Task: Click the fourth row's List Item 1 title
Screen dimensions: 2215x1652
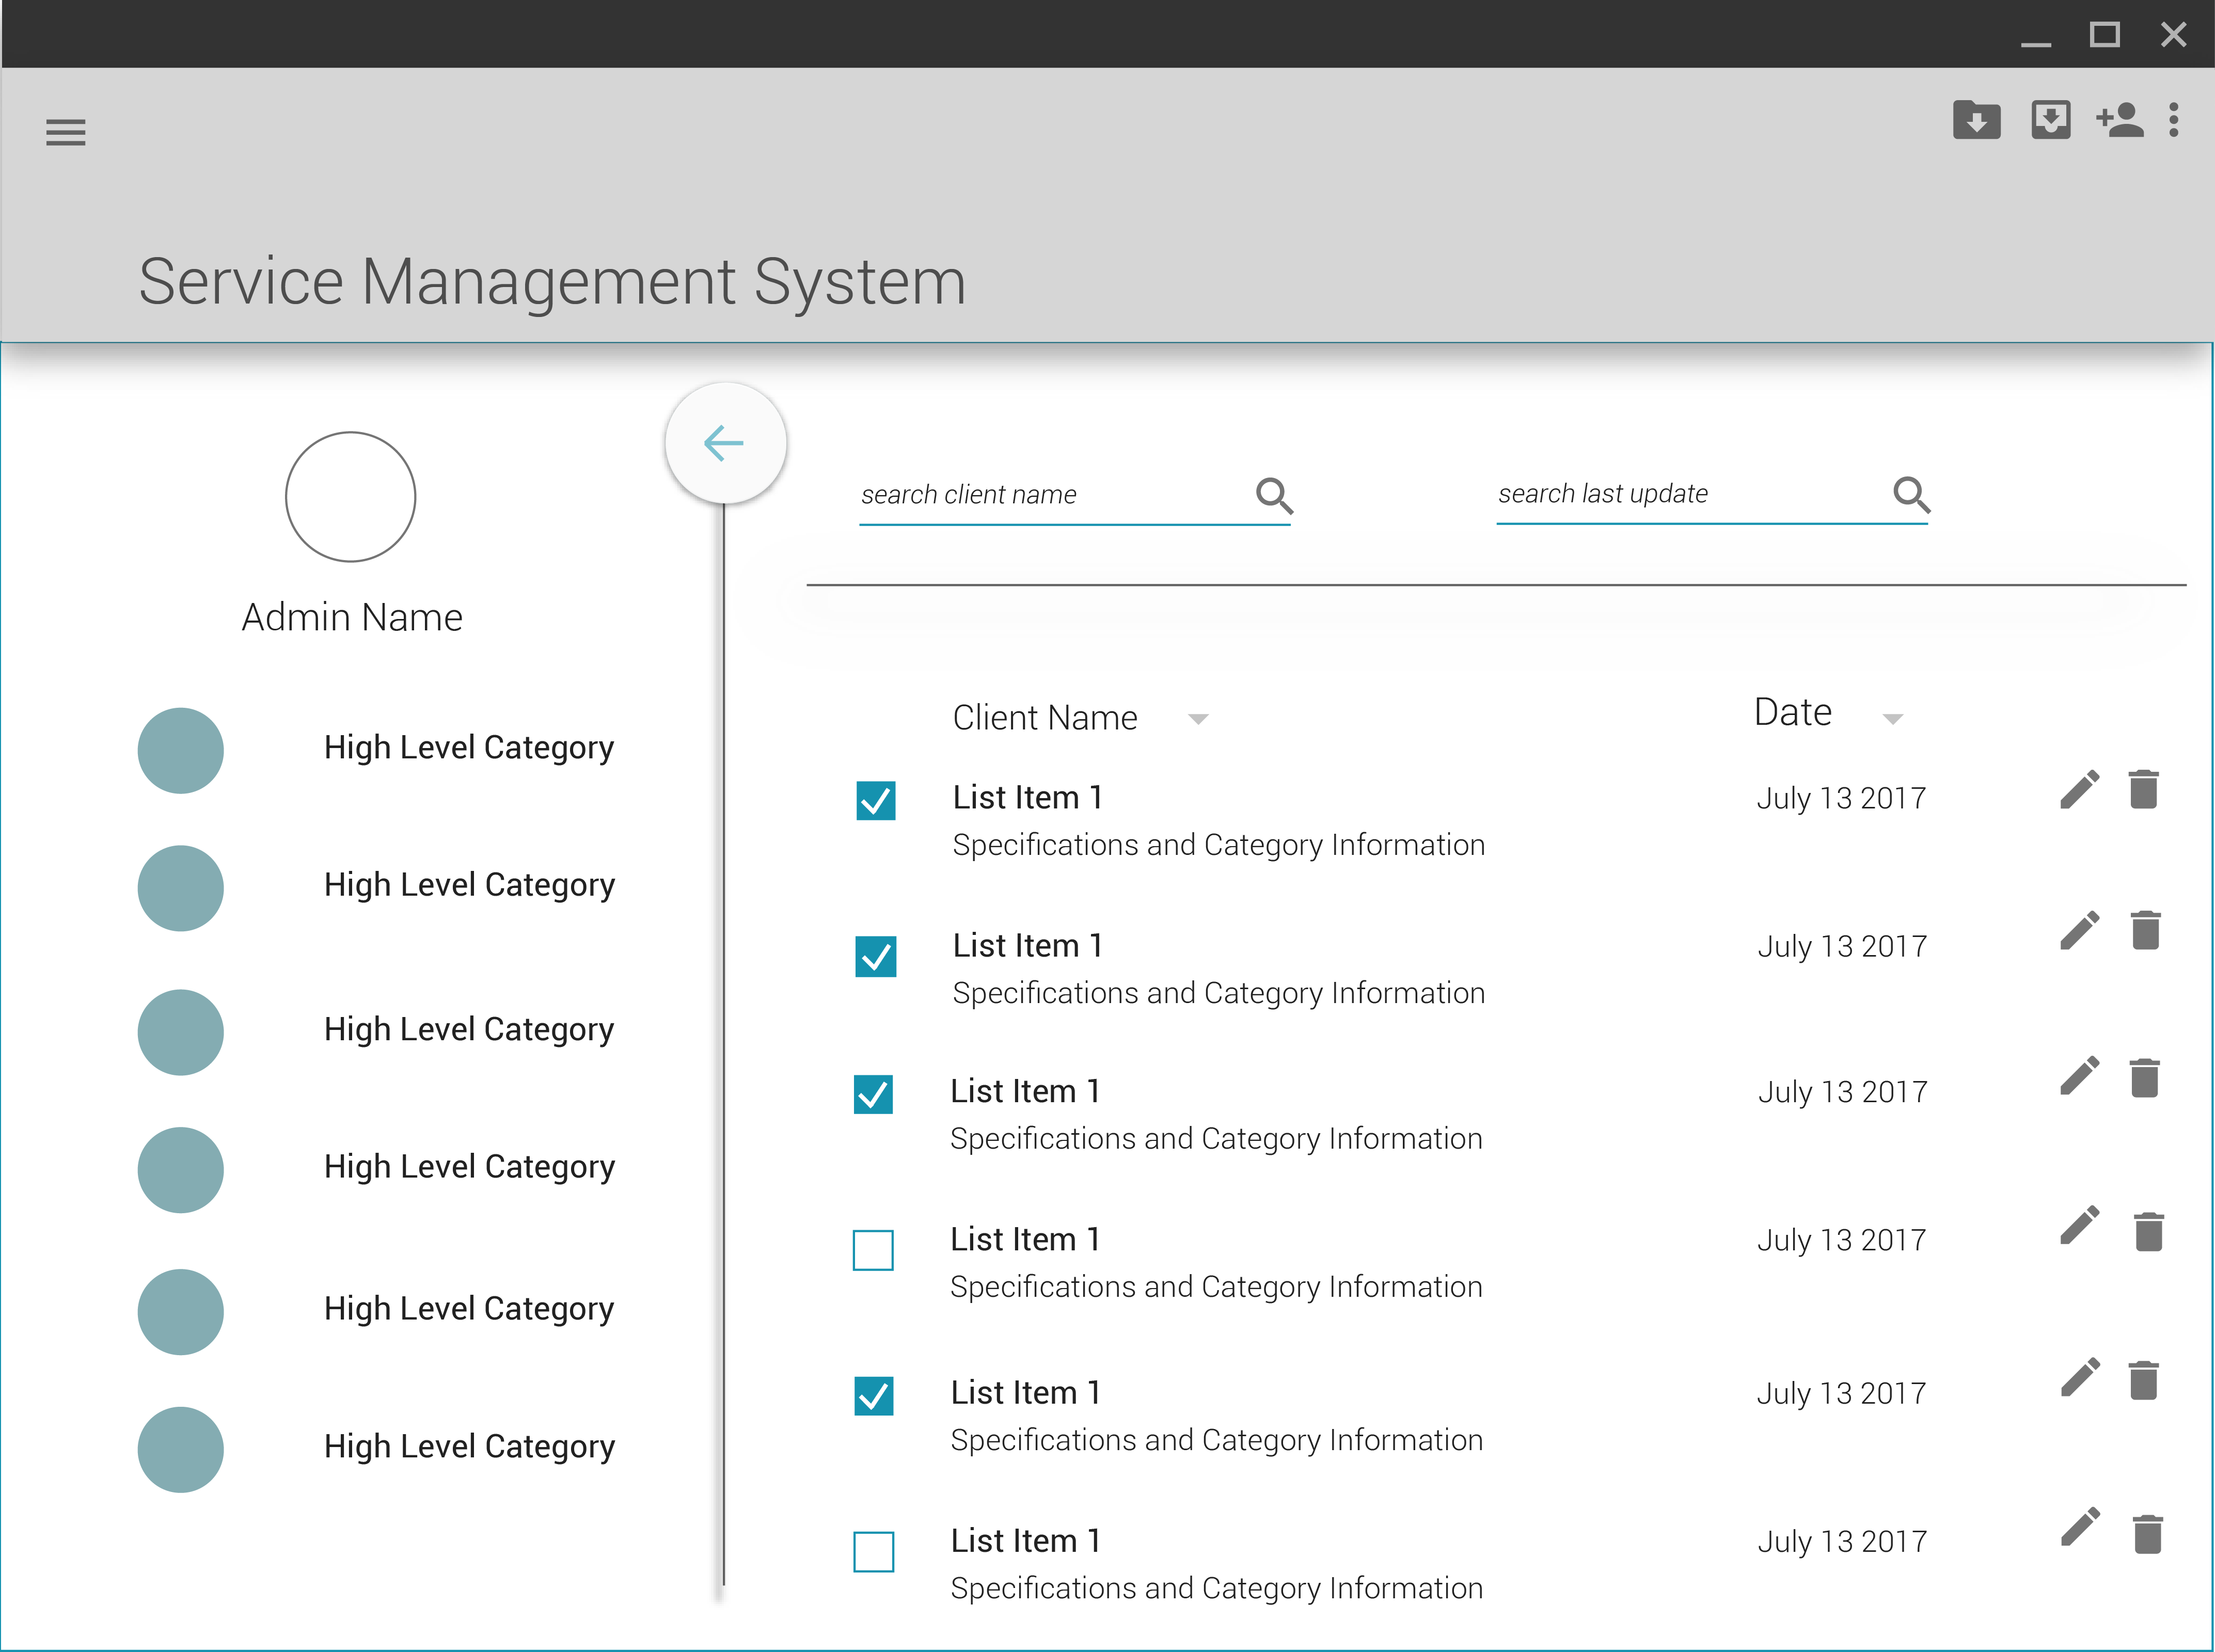Action: click(1025, 1240)
